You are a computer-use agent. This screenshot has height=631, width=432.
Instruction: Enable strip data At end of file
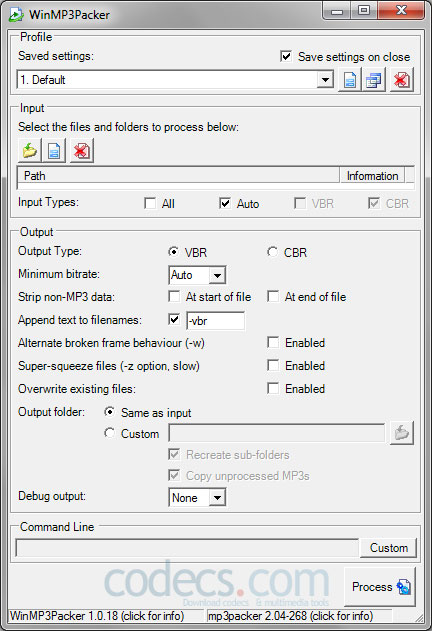(x=273, y=297)
